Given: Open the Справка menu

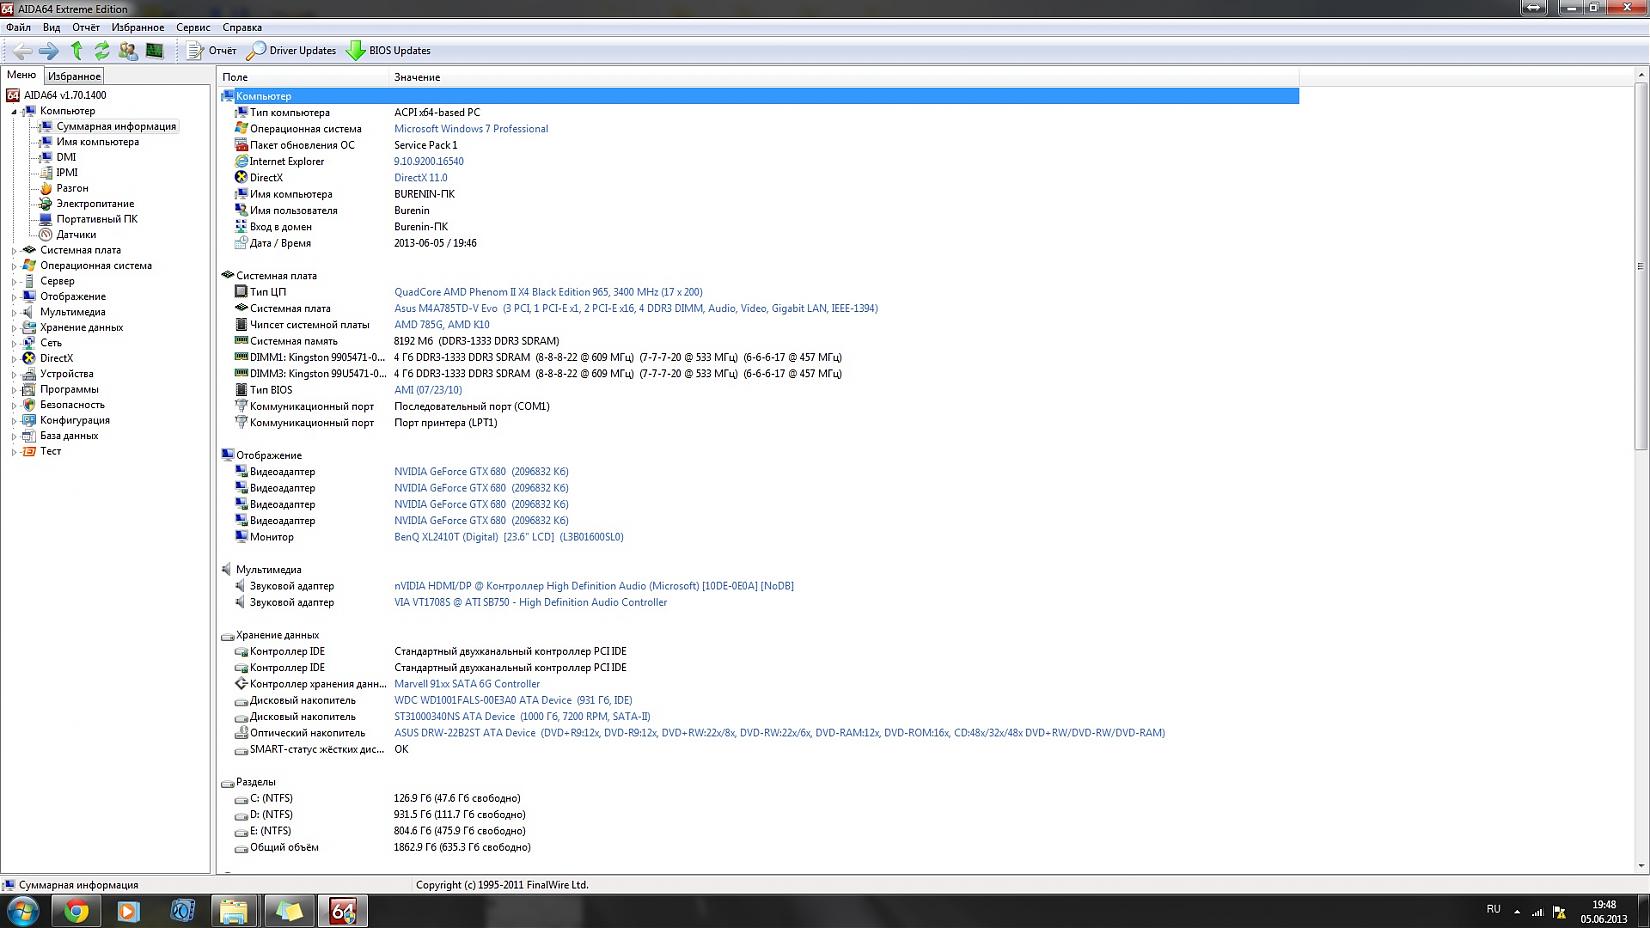Looking at the screenshot, I should coord(242,27).
